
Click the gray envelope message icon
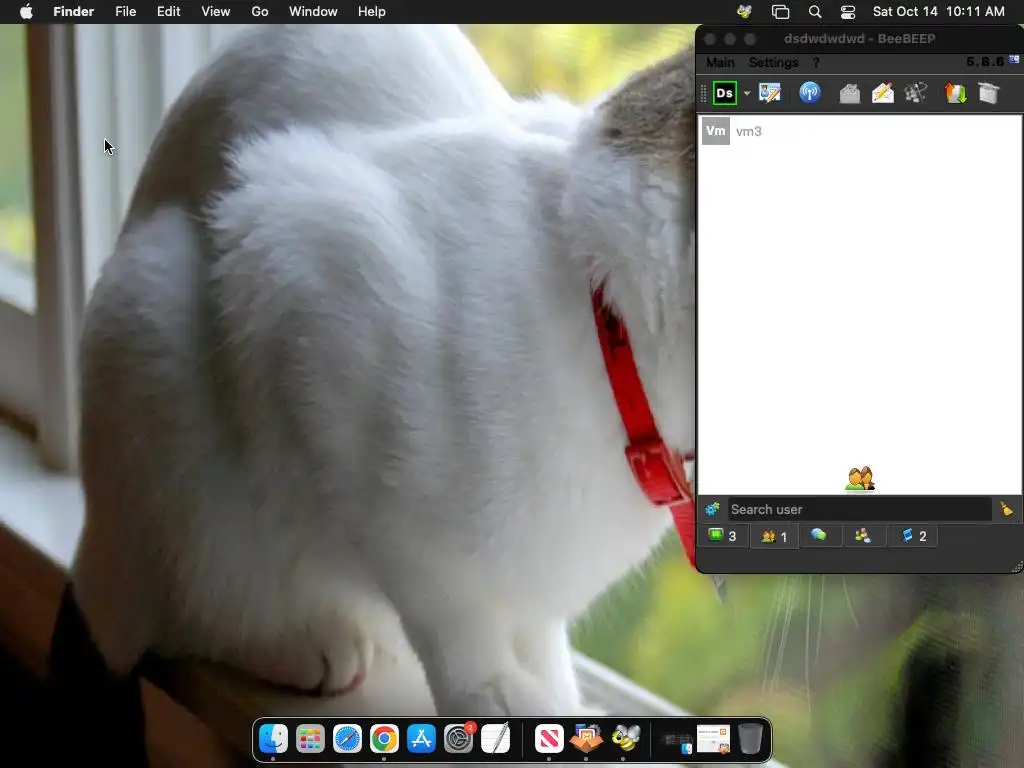(850, 93)
